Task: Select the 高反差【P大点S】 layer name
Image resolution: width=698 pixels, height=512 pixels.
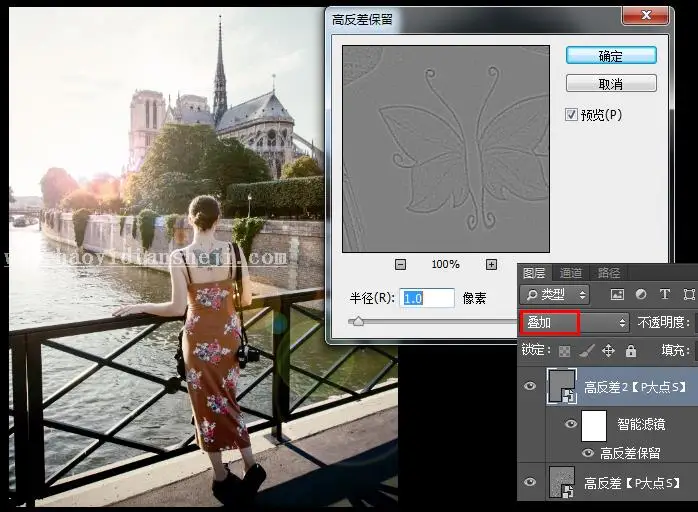Action: point(632,483)
